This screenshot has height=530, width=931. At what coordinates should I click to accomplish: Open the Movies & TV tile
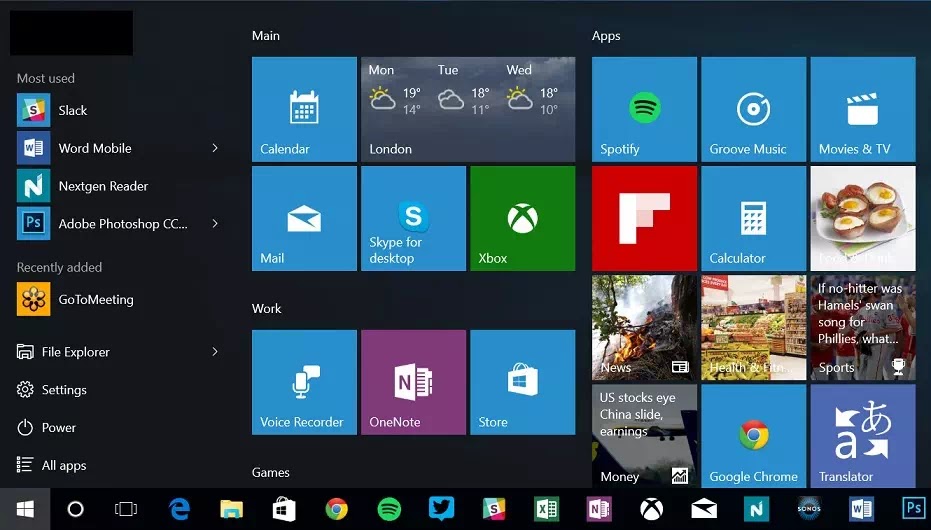[863, 109]
